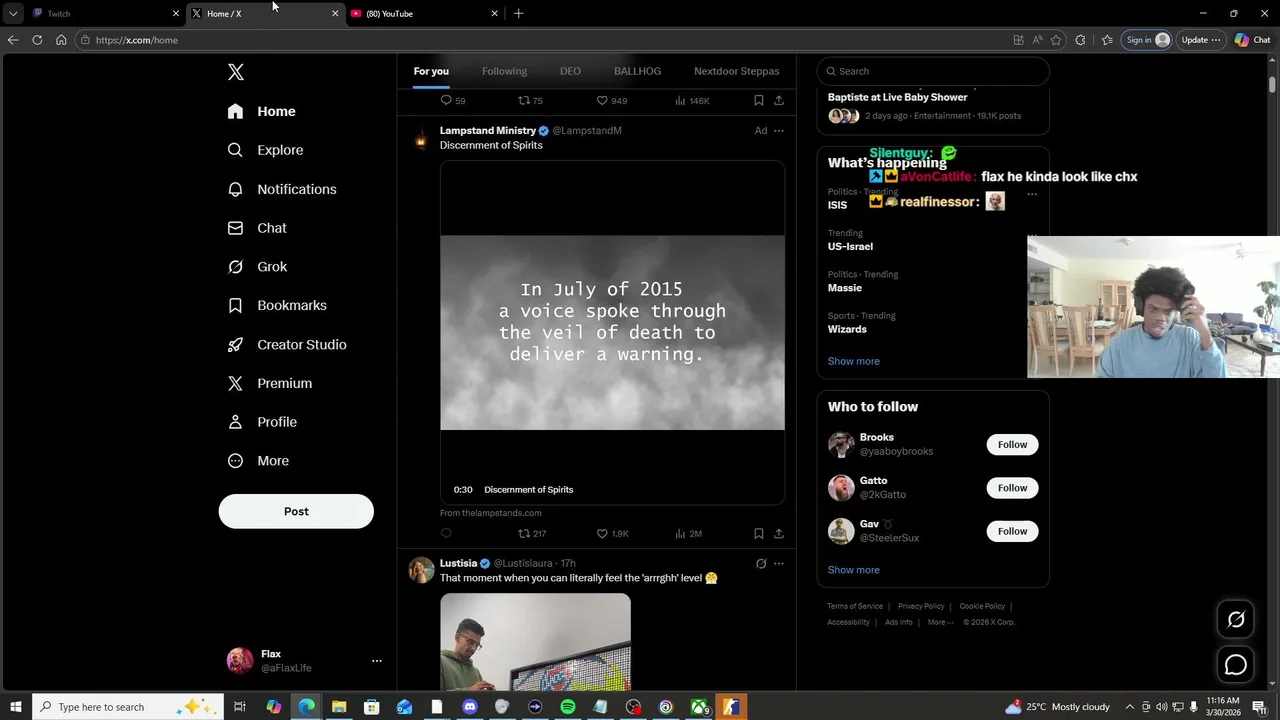The image size is (1280, 720).
Task: Open Lustisia post image
Action: tap(535, 642)
